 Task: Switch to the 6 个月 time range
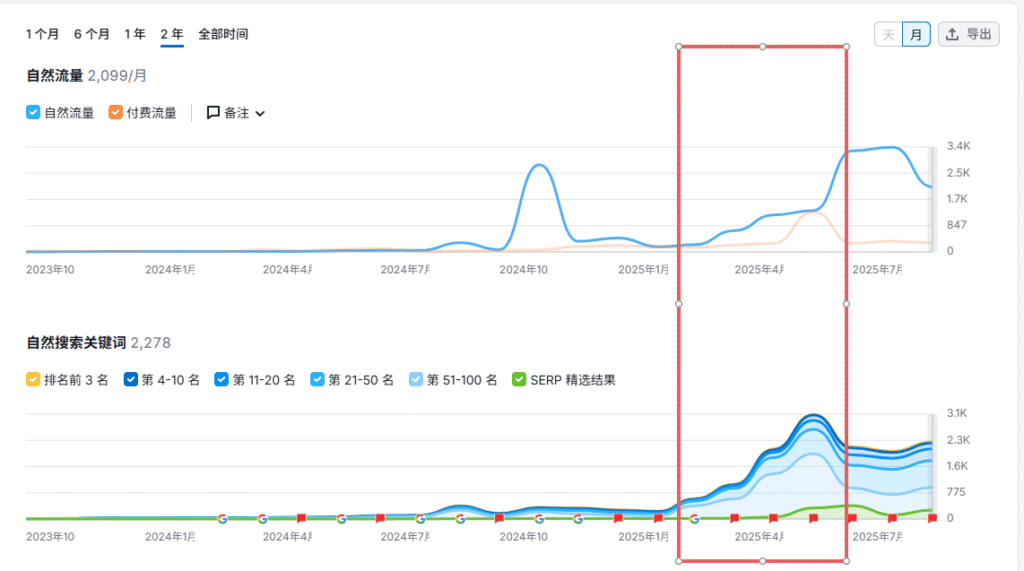92,34
